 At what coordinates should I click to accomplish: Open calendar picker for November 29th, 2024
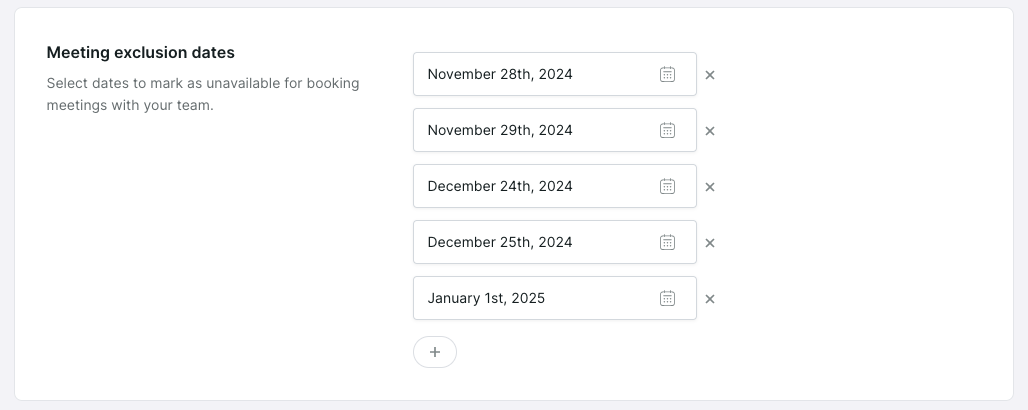point(667,130)
